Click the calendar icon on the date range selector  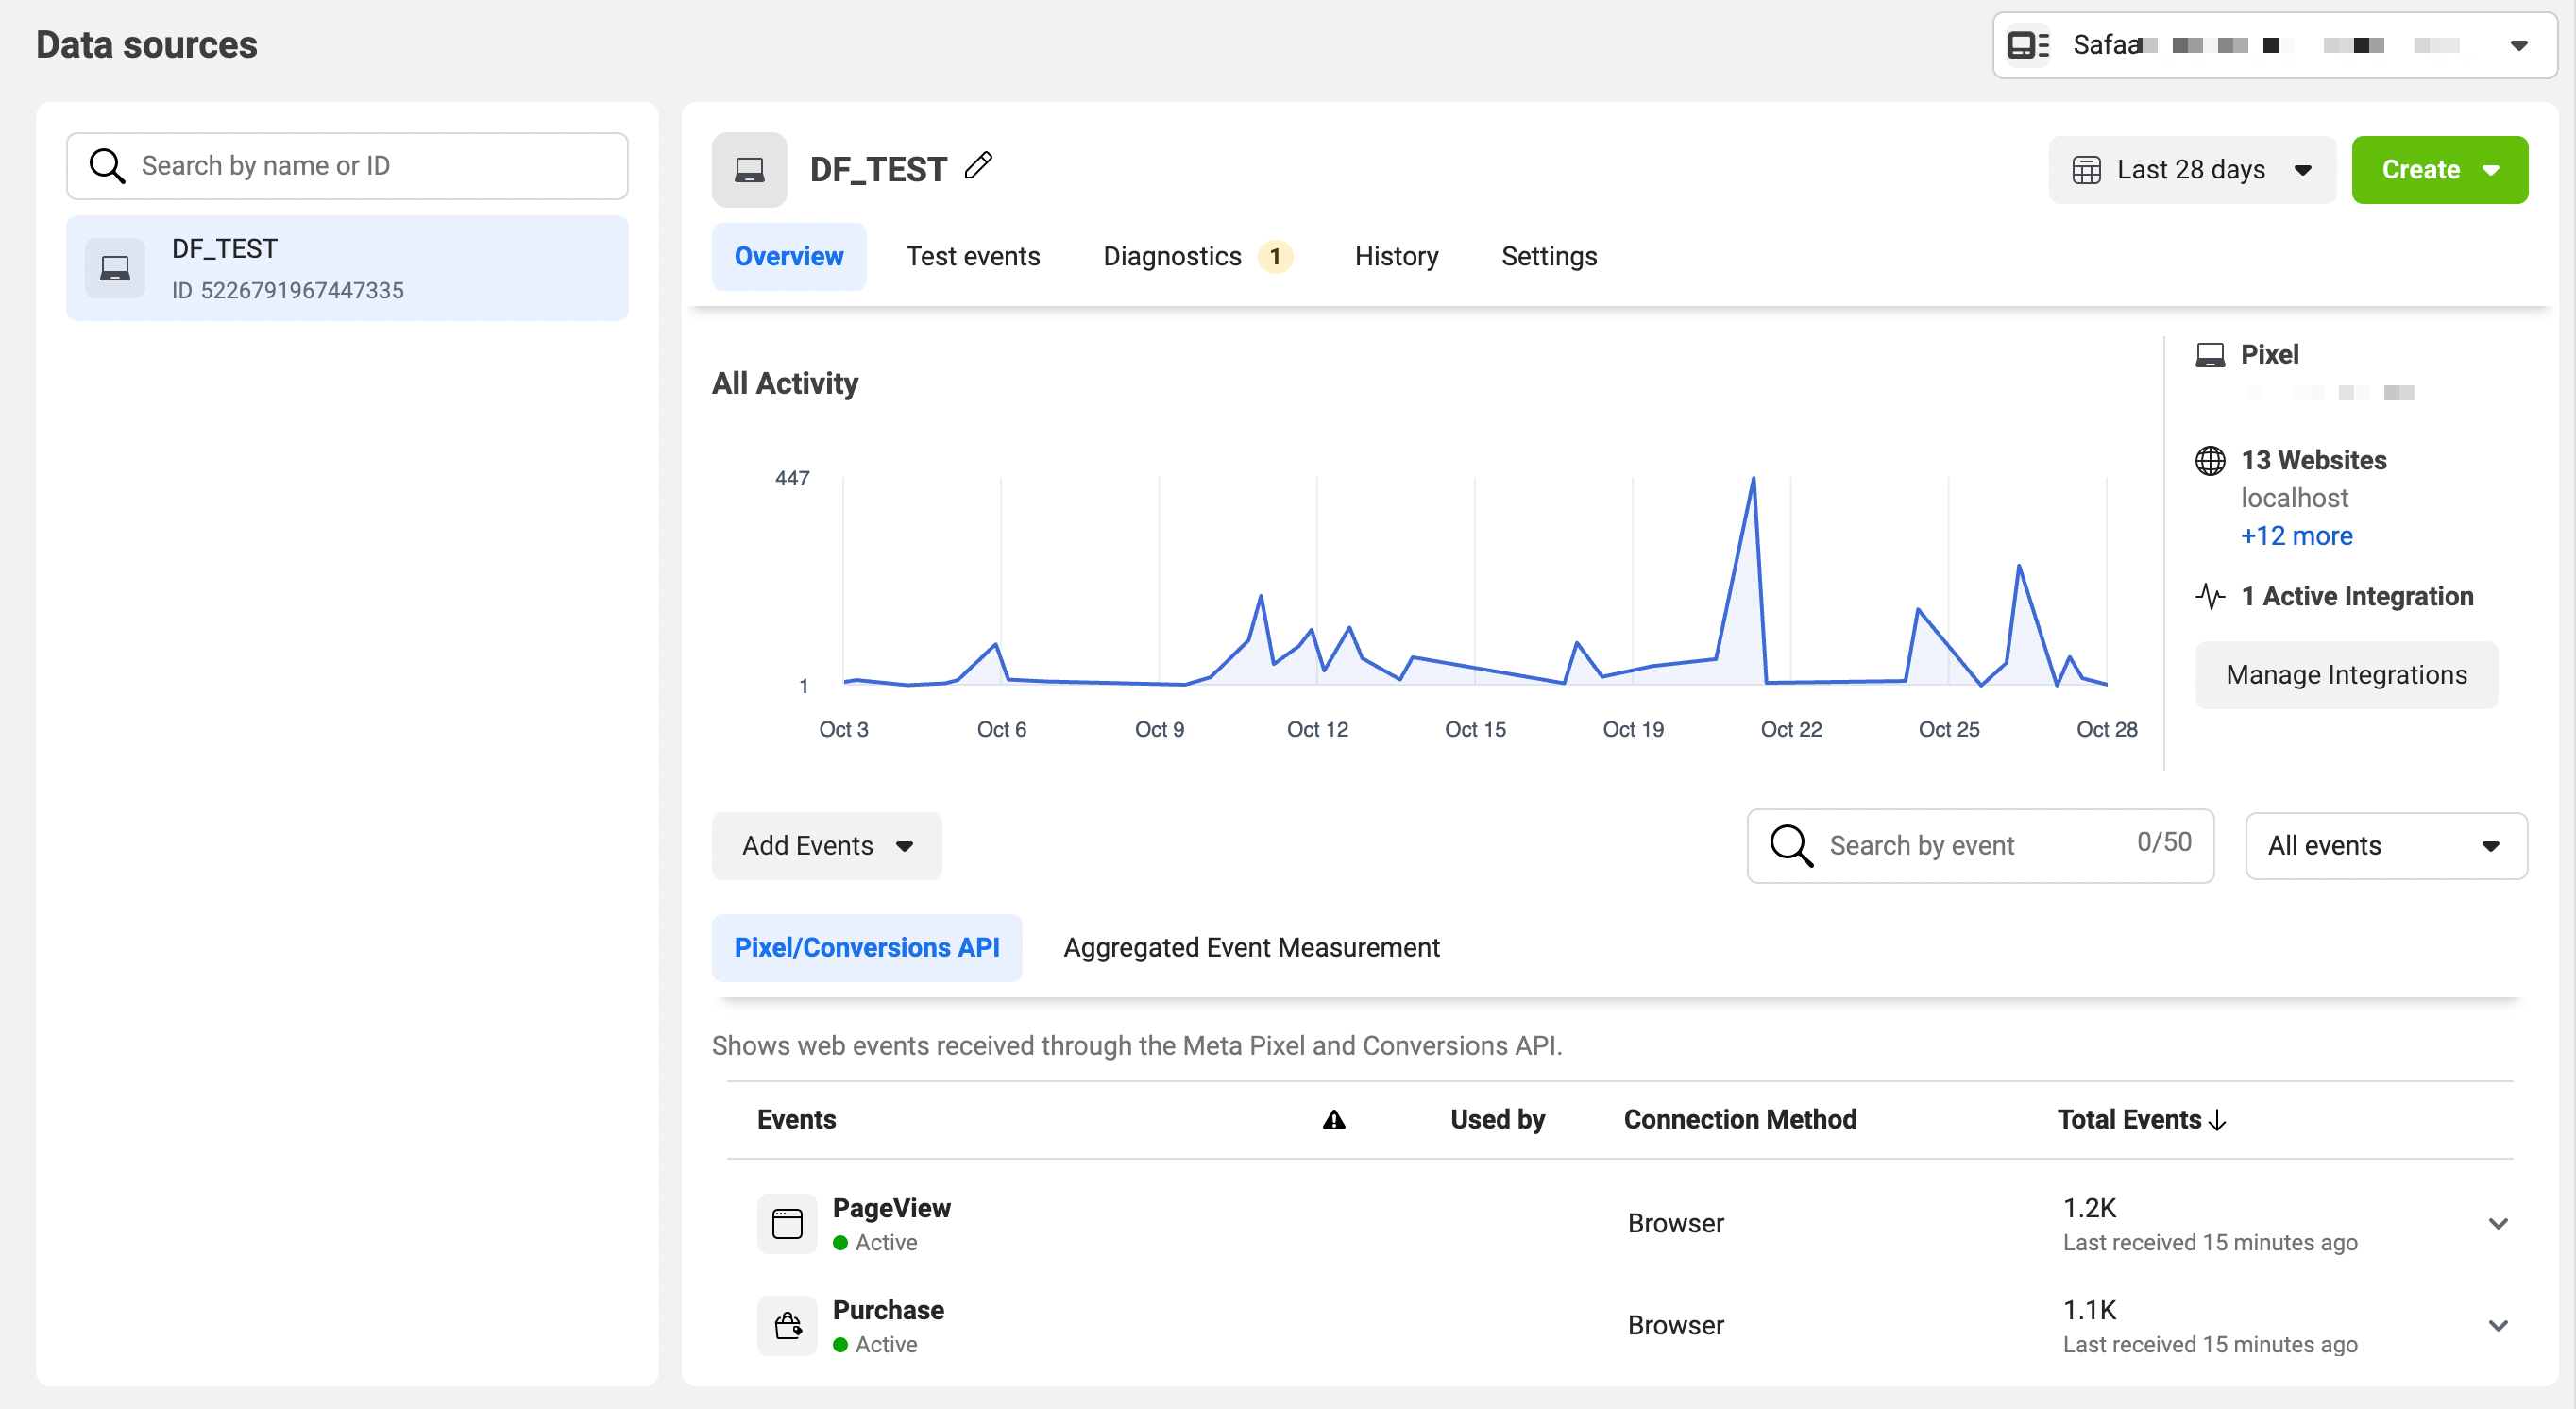pos(2086,170)
